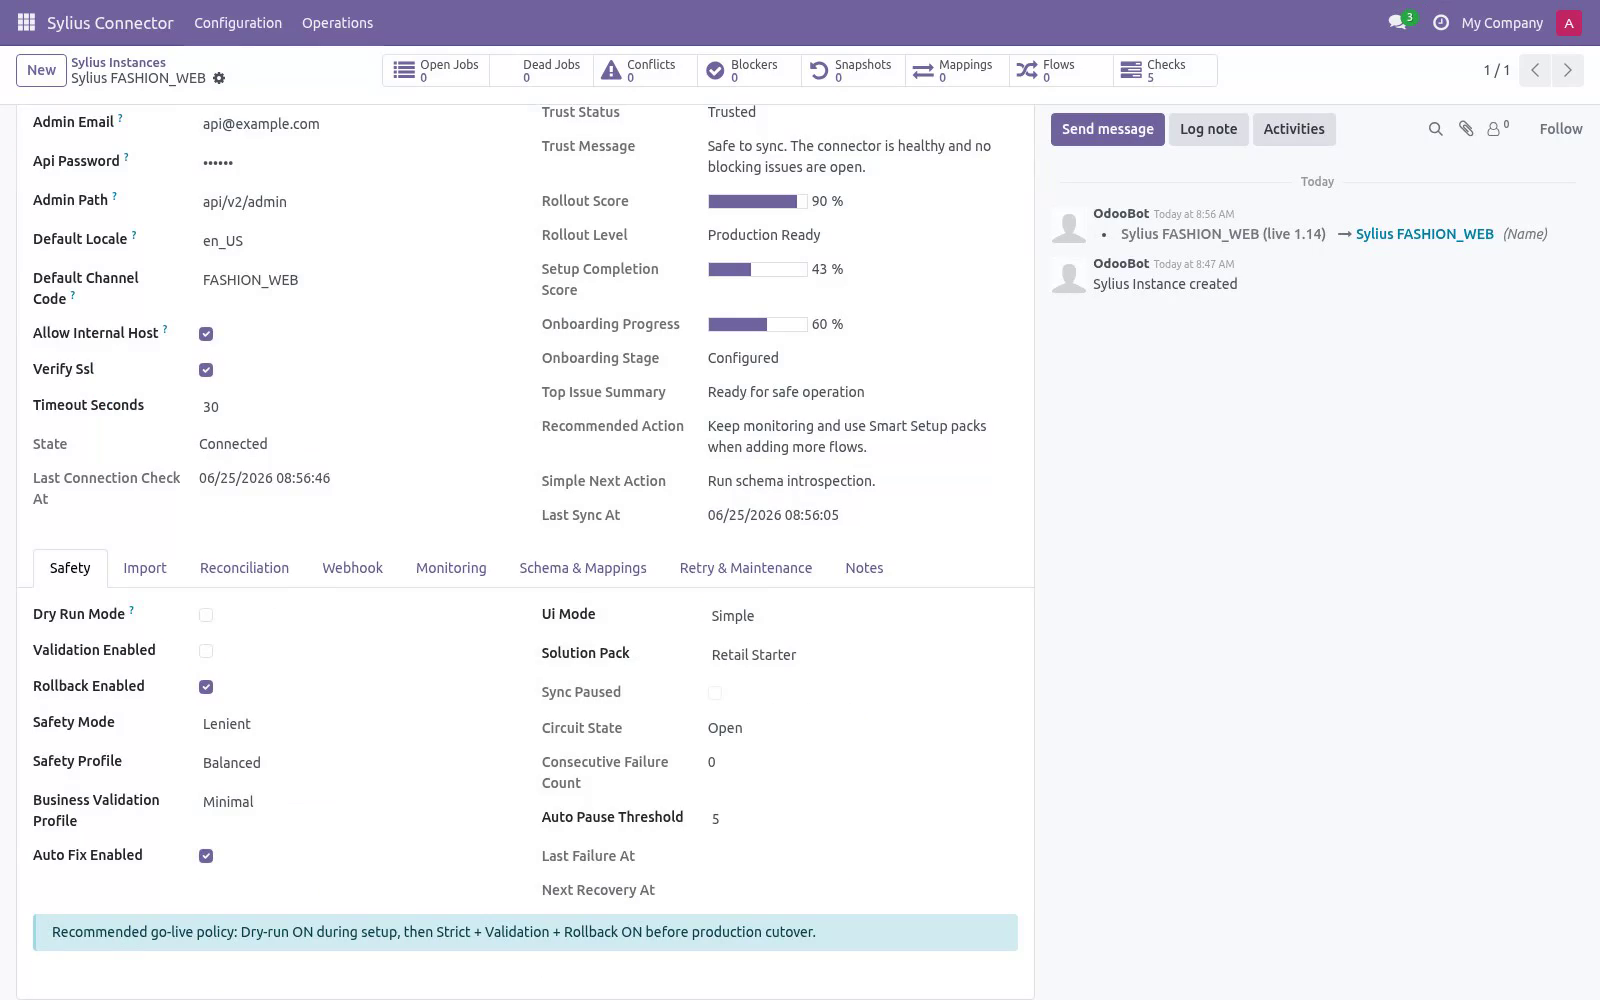Screen dimensions: 1600x1000
Task: Switch to the Webhook tab
Action: pyautogui.click(x=352, y=568)
